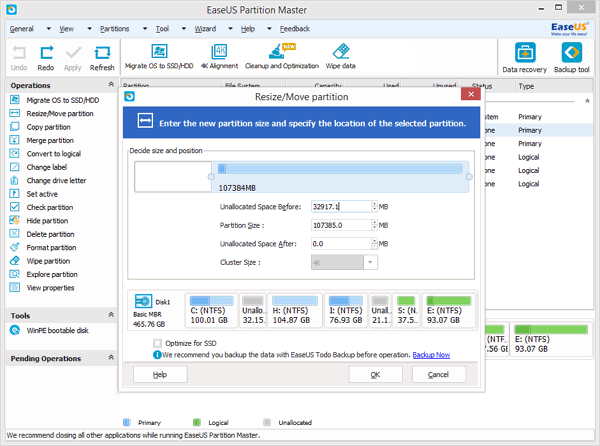Open the Cluster Size dropdown

tap(370, 262)
